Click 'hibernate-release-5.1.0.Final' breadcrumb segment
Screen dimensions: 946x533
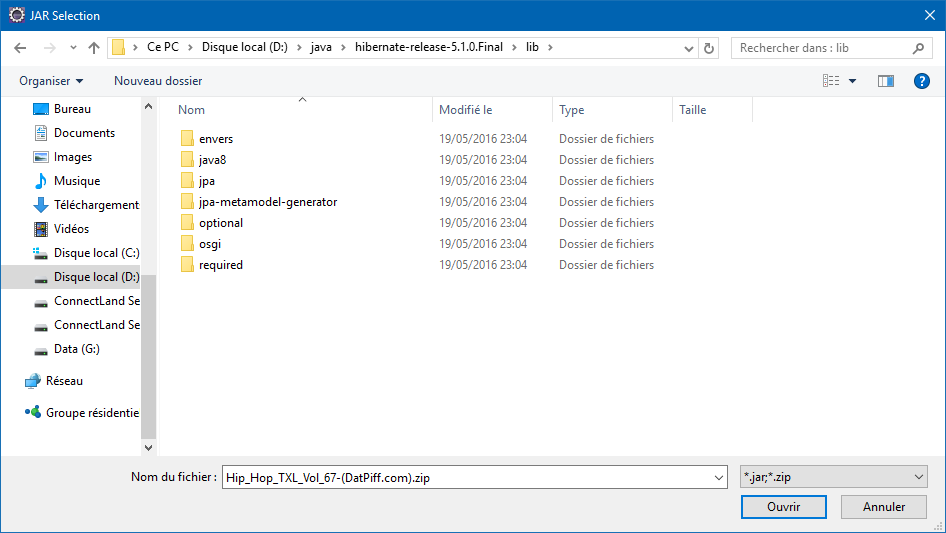click(428, 47)
